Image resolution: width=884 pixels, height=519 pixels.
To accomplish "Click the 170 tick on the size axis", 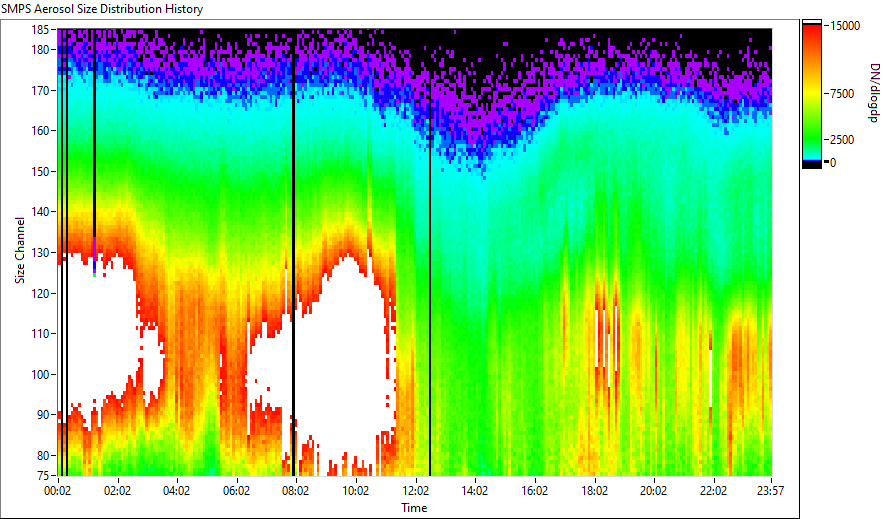I will [39, 90].
